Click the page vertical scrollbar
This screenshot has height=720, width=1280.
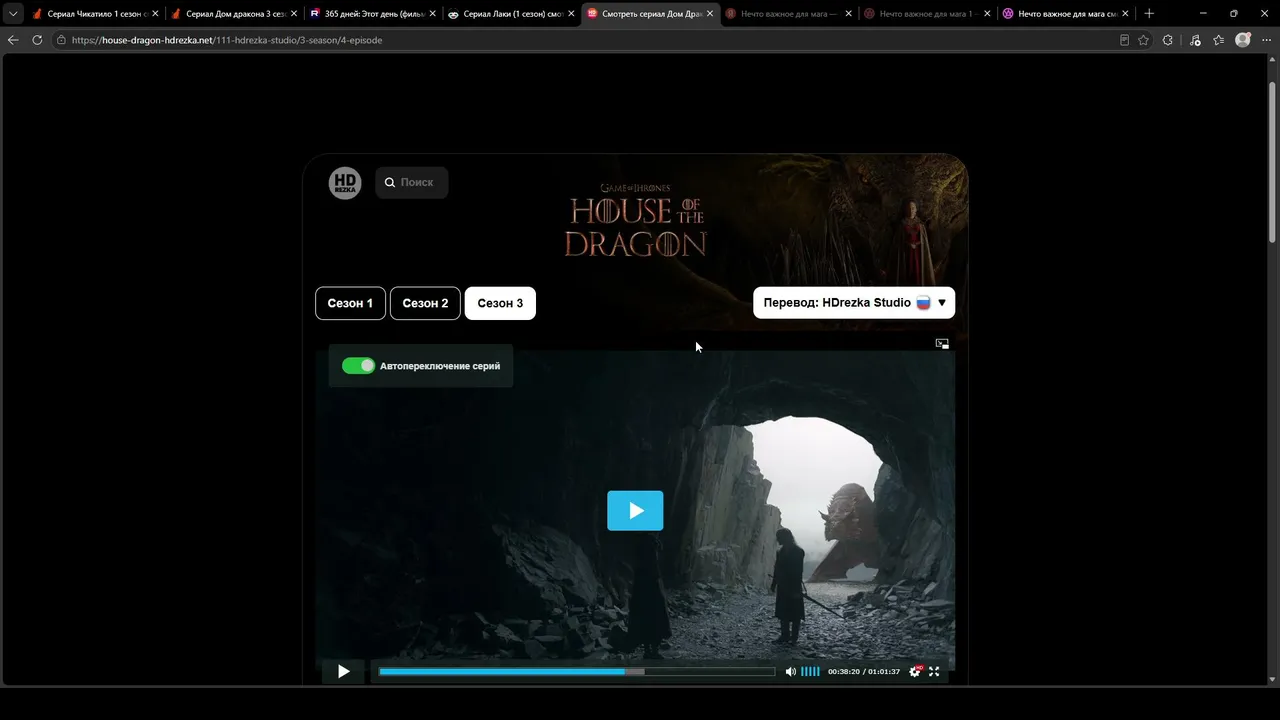pos(1272,160)
